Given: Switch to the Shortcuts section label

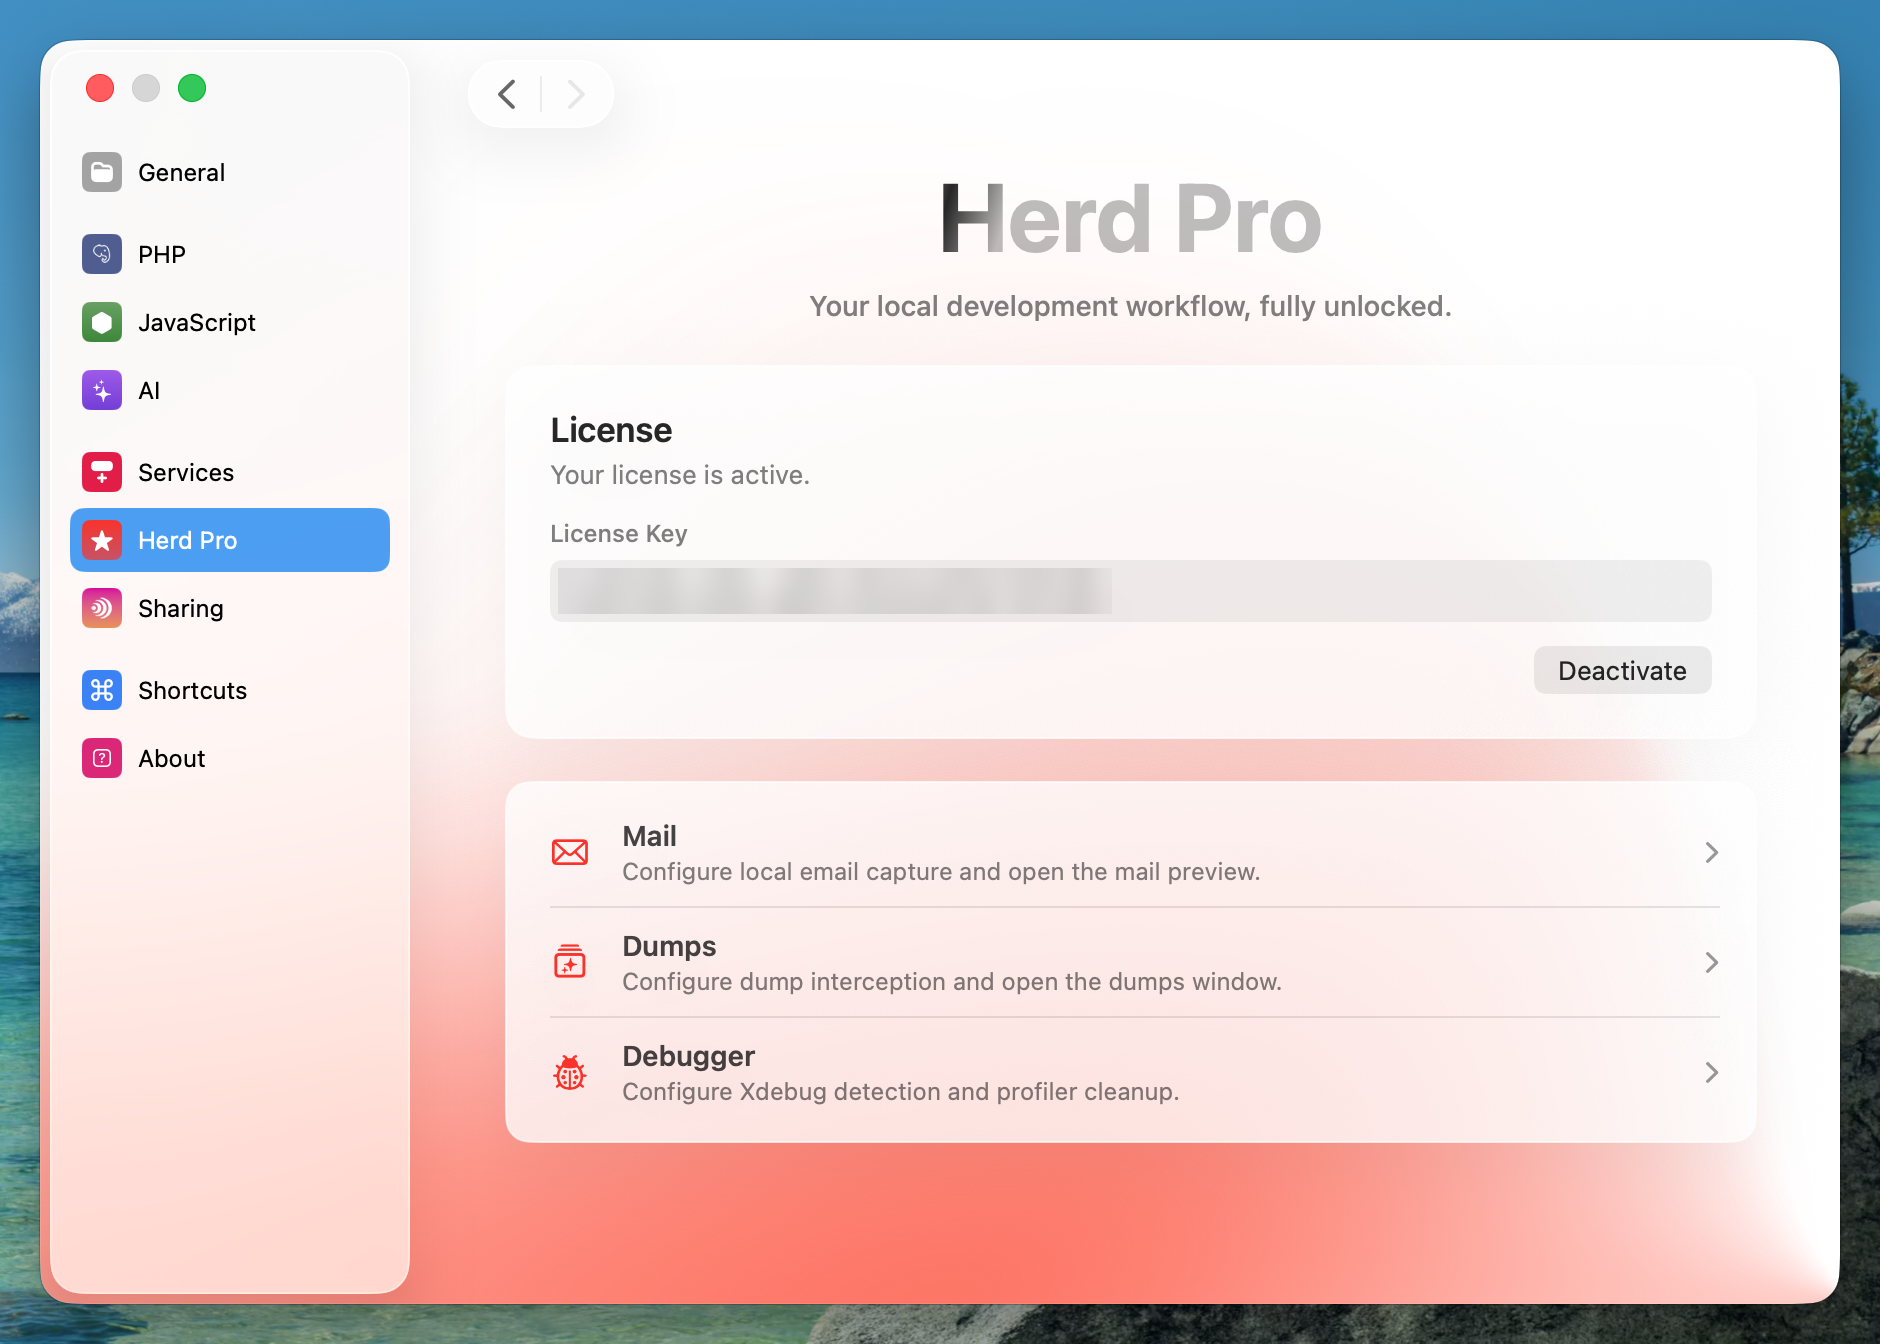Looking at the screenshot, I should click(192, 690).
